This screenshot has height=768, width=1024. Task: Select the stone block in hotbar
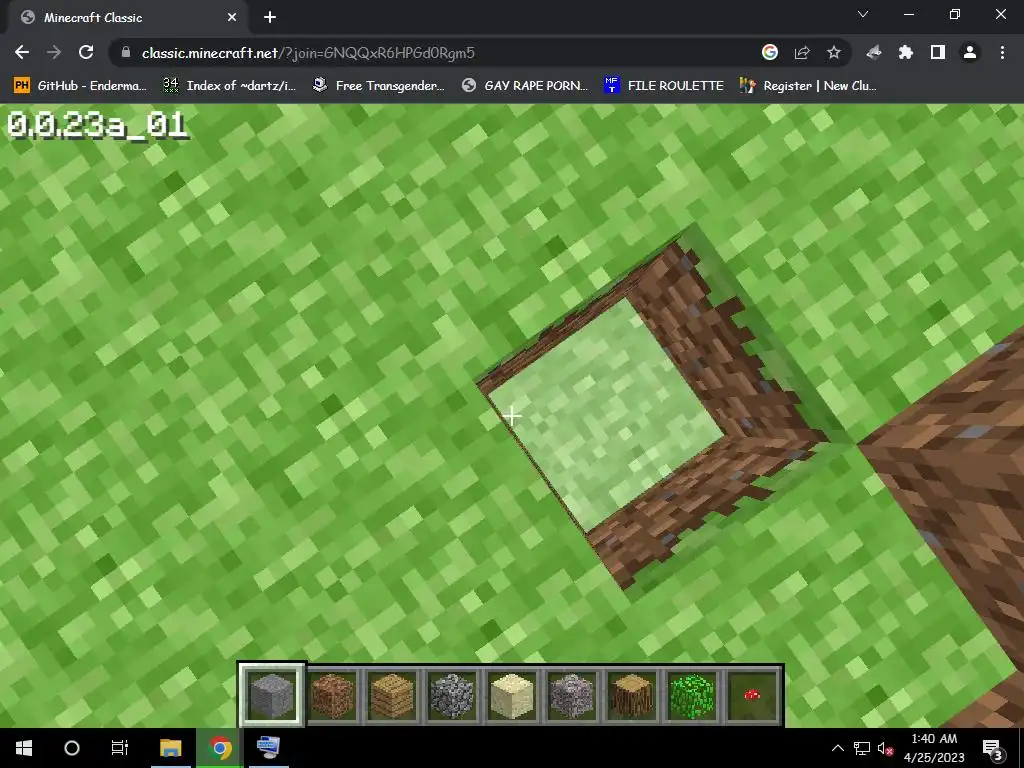click(x=272, y=695)
